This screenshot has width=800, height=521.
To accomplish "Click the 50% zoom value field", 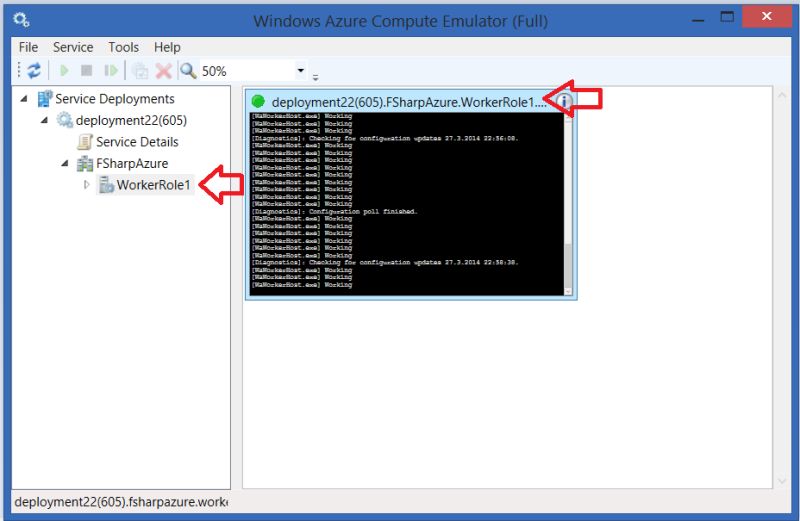I will click(x=246, y=70).
